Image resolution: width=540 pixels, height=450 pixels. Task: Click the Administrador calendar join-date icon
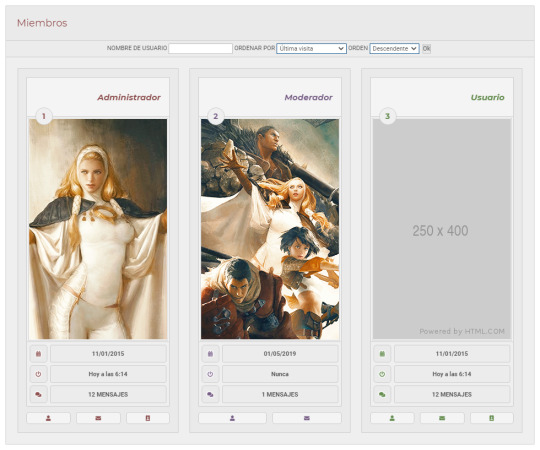click(x=38, y=354)
